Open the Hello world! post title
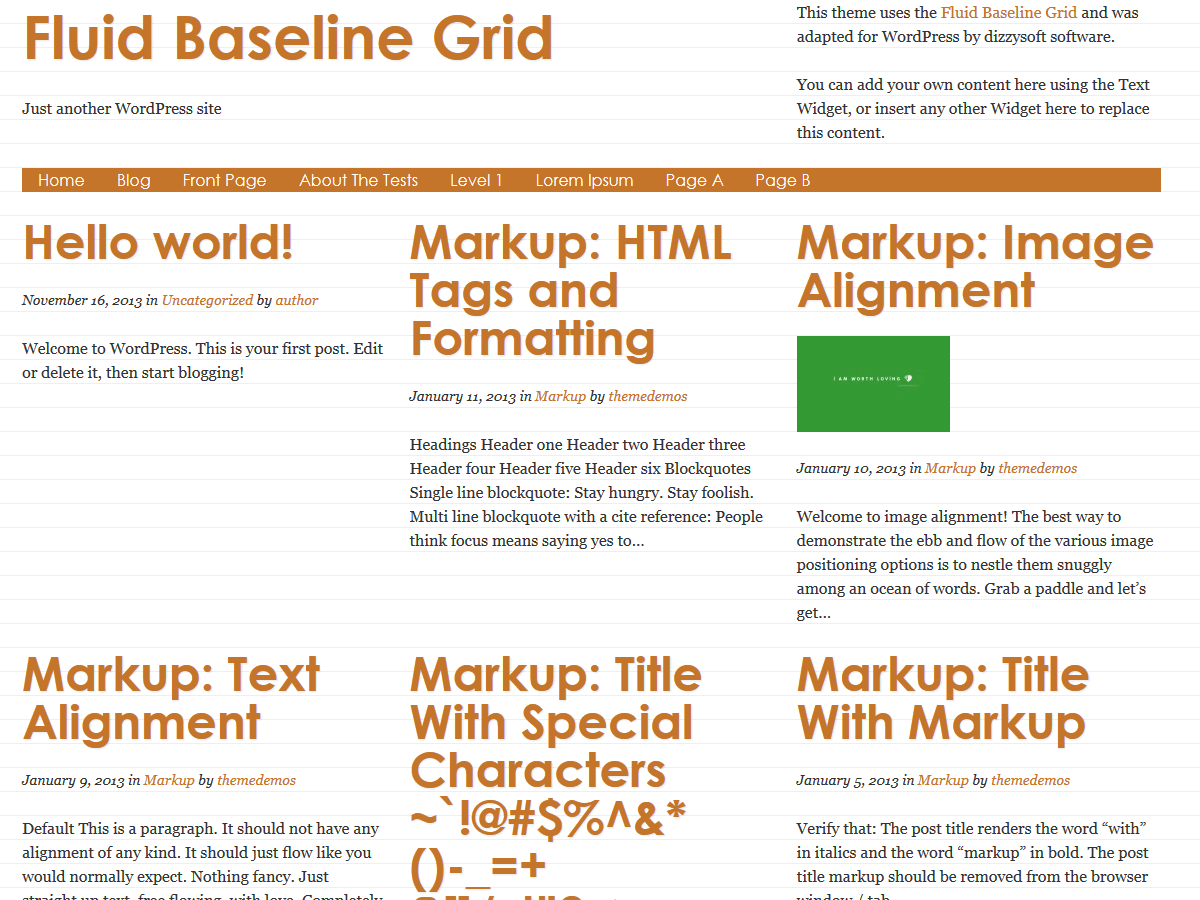This screenshot has width=1200, height=900. [158, 243]
